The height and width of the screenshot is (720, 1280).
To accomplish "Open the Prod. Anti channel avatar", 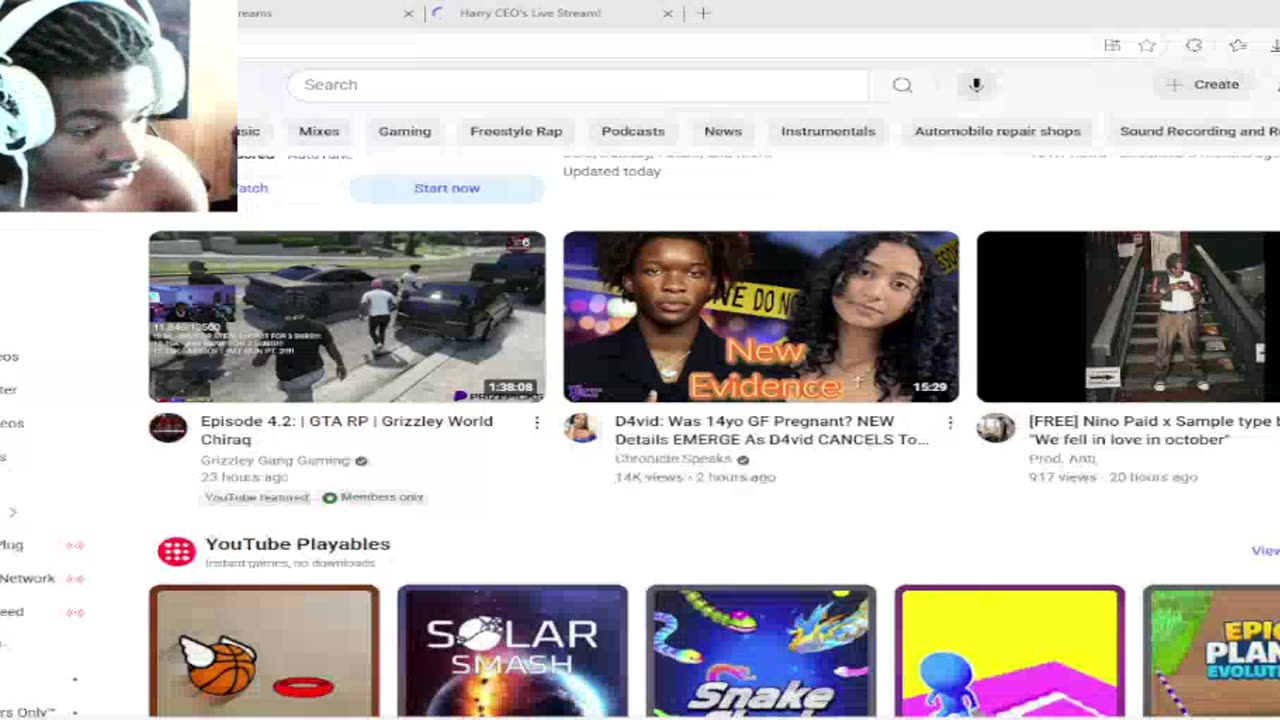I will (995, 428).
